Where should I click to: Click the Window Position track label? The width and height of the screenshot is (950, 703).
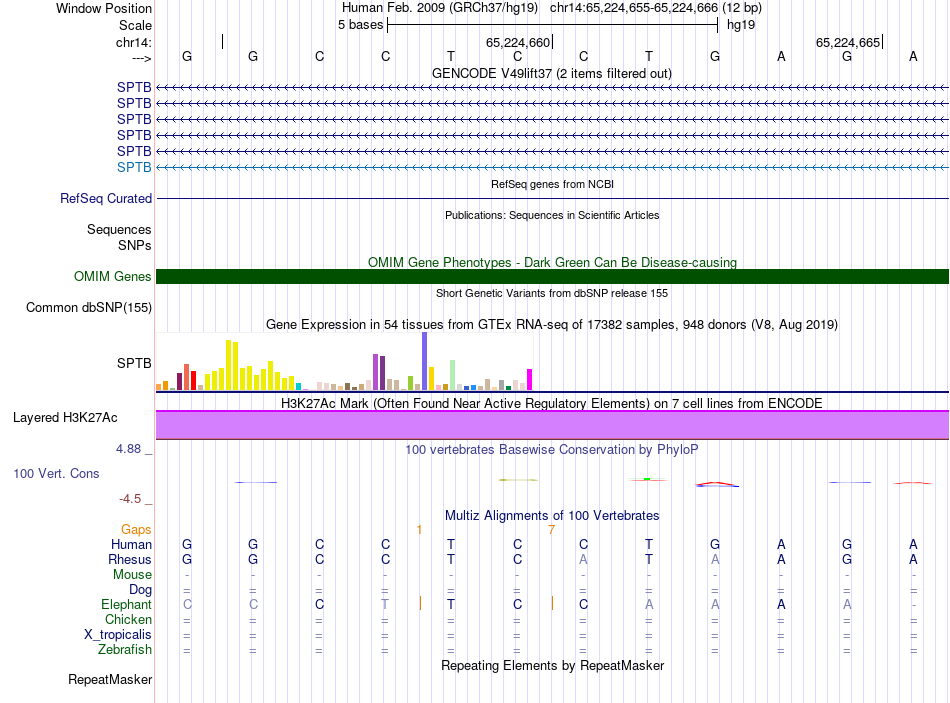point(104,8)
